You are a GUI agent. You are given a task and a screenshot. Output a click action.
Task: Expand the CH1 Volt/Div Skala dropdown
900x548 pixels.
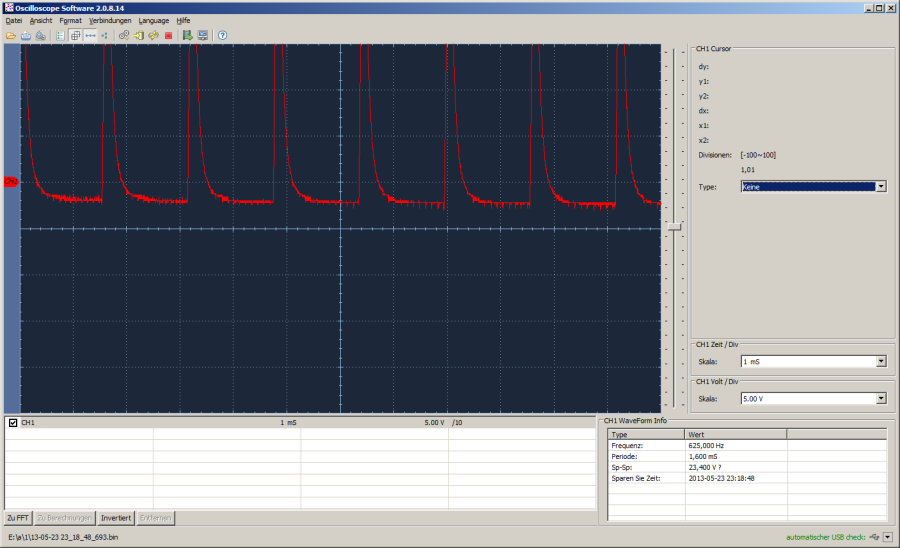[880, 398]
